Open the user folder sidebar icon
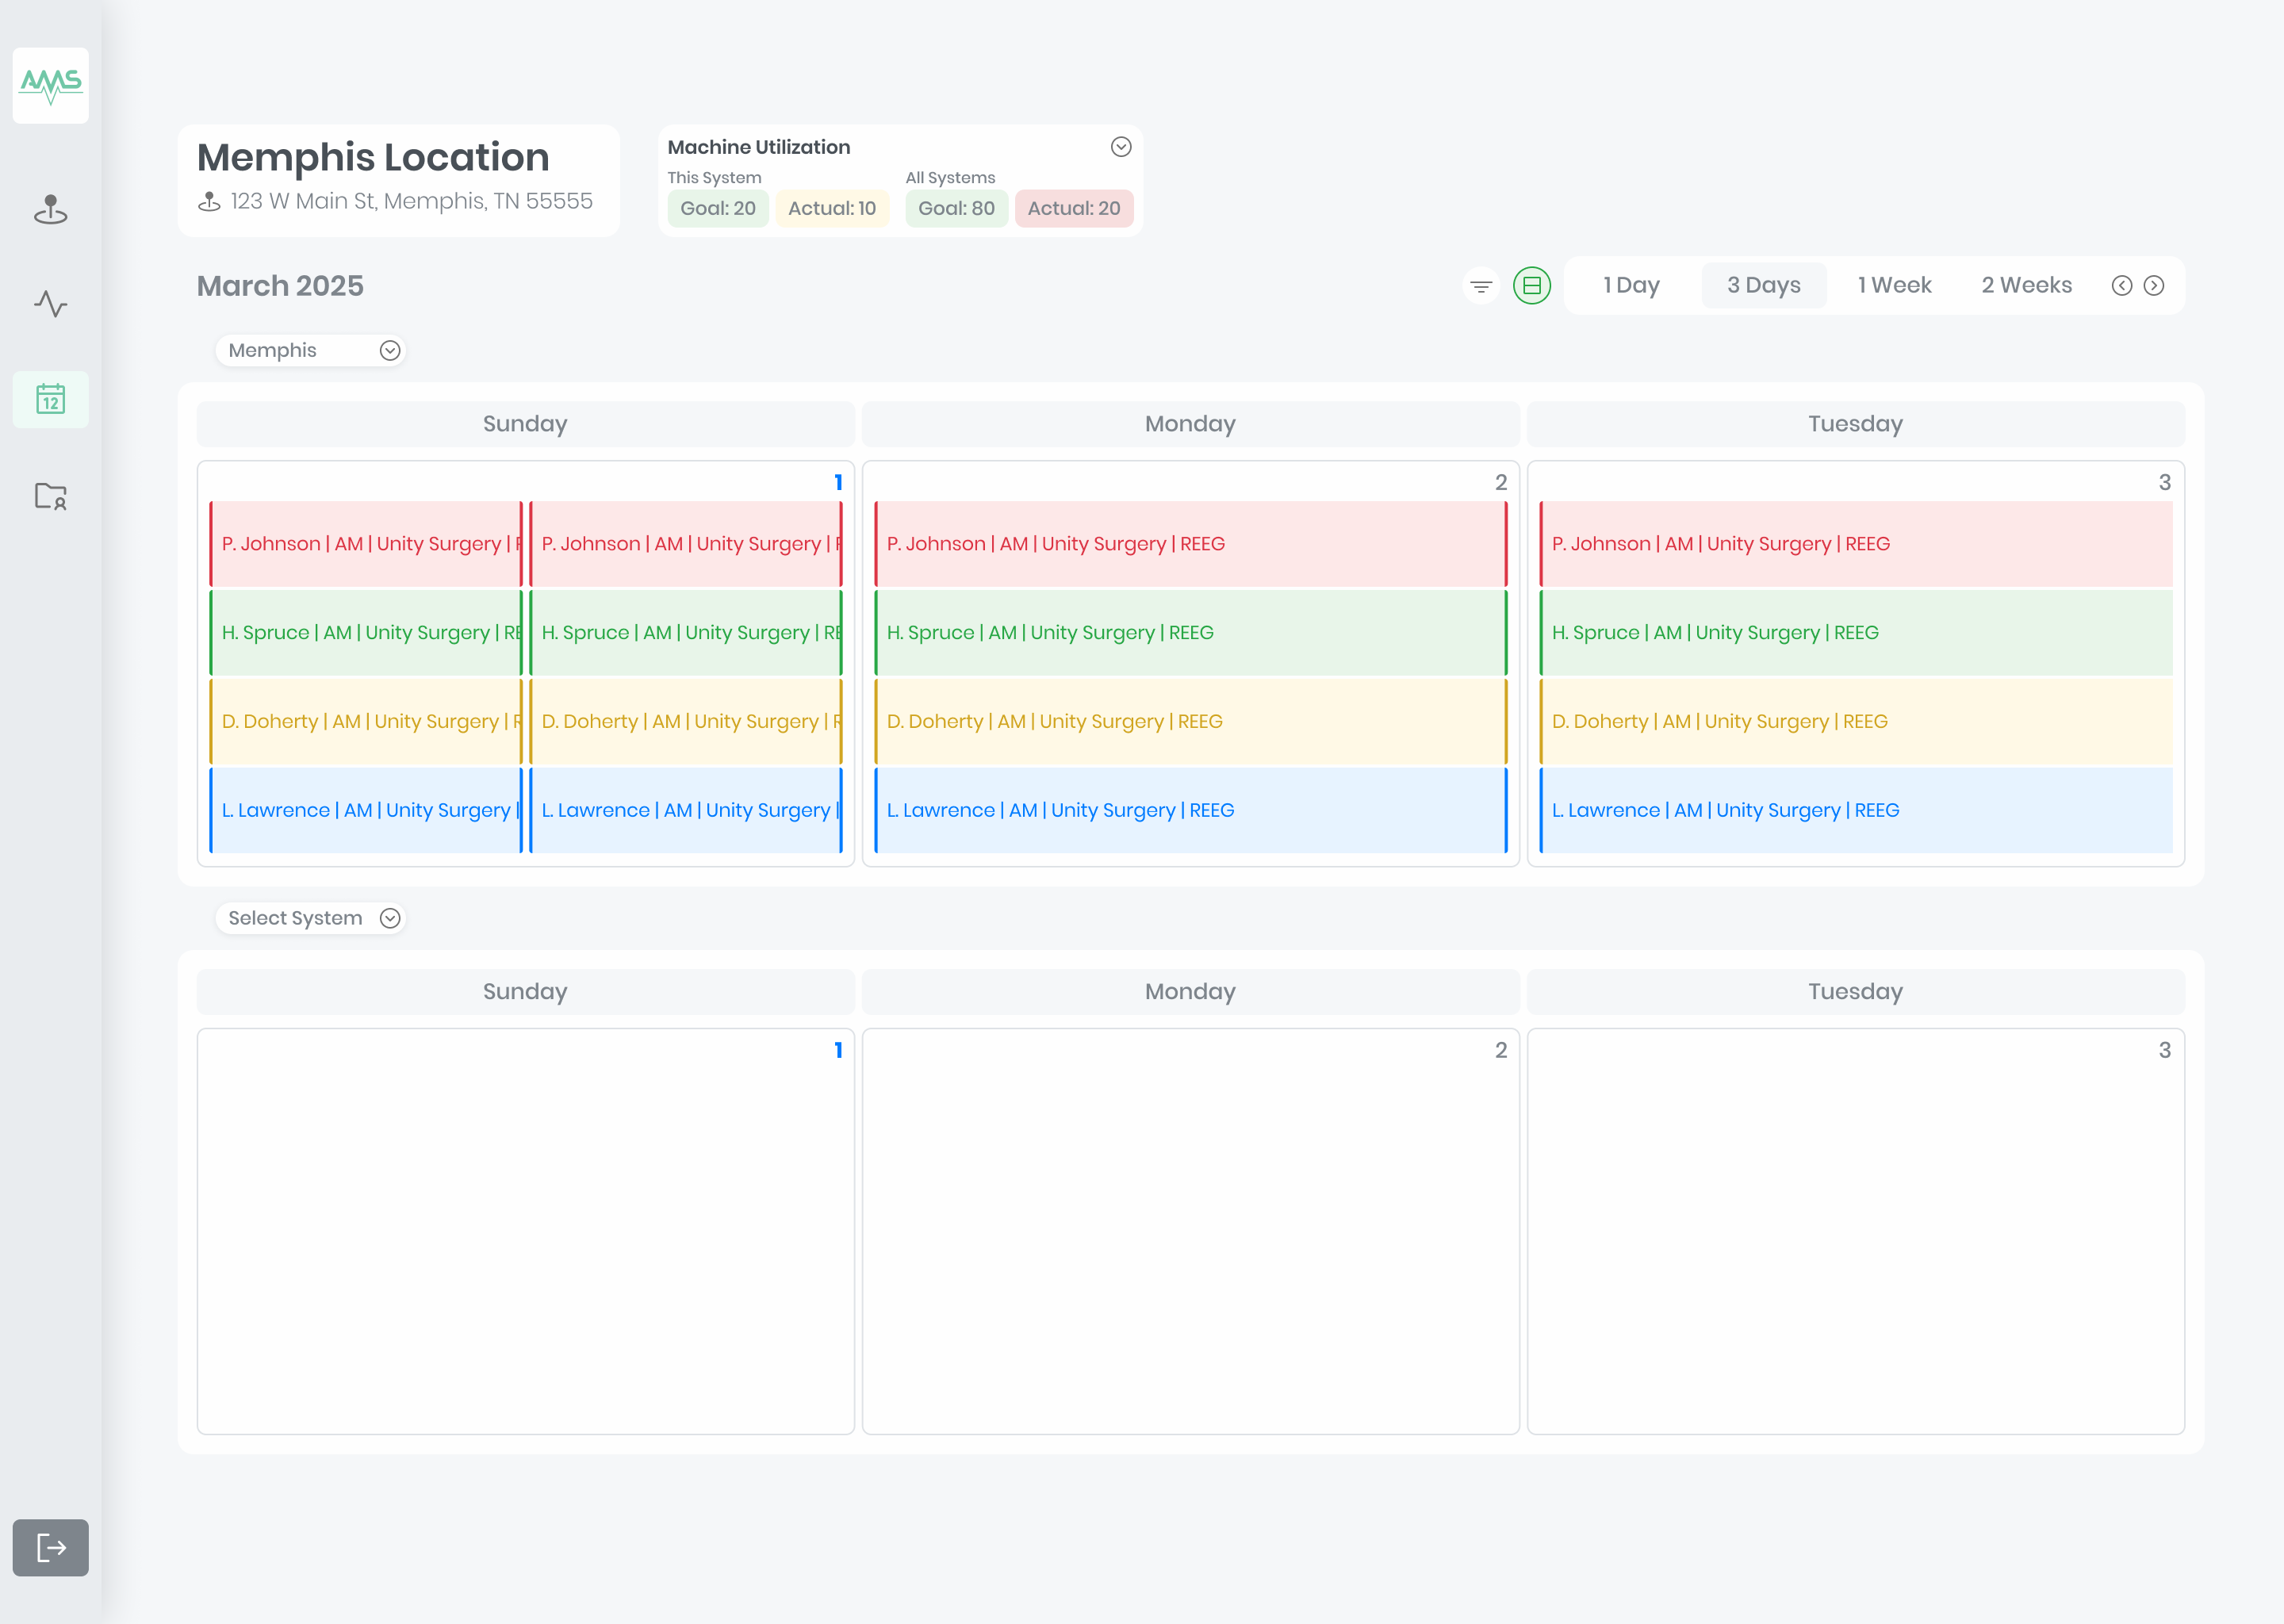The width and height of the screenshot is (2284, 1624). 50,495
